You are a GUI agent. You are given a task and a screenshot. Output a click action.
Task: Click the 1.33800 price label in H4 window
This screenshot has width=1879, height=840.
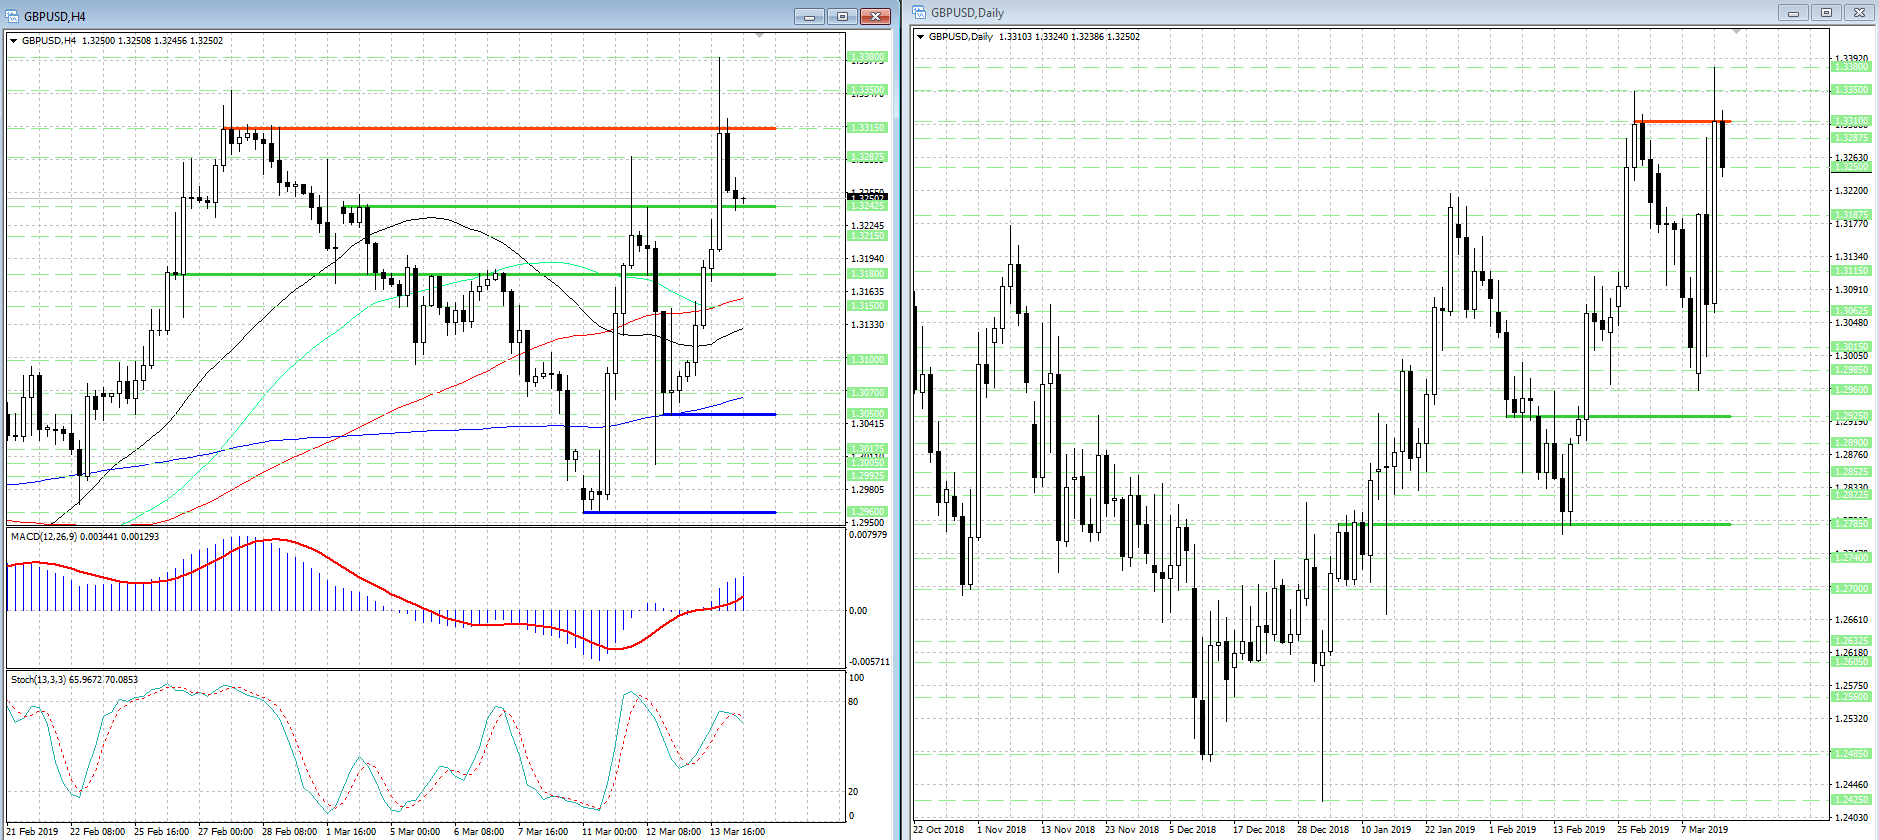coord(867,57)
